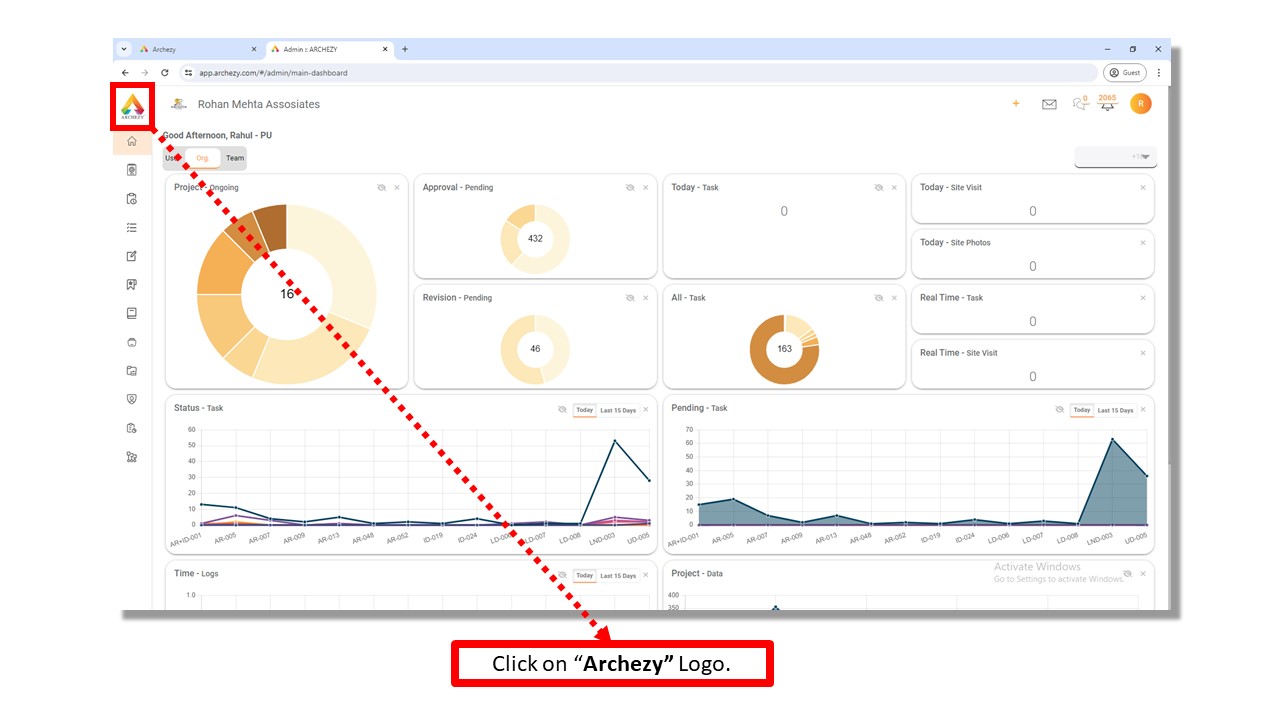The height and width of the screenshot is (720, 1280).
Task: Close the Today - Site Visit card
Action: tap(1143, 188)
